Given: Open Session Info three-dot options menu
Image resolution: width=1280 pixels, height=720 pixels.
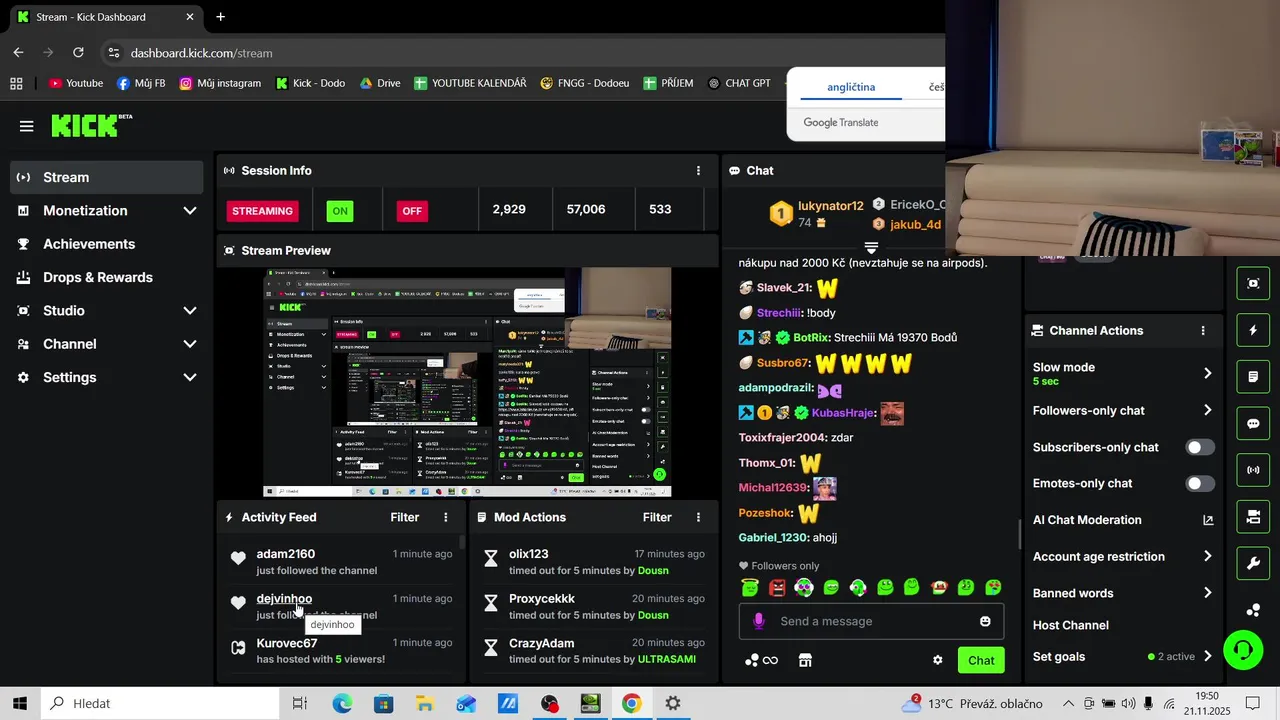Looking at the screenshot, I should tap(698, 171).
